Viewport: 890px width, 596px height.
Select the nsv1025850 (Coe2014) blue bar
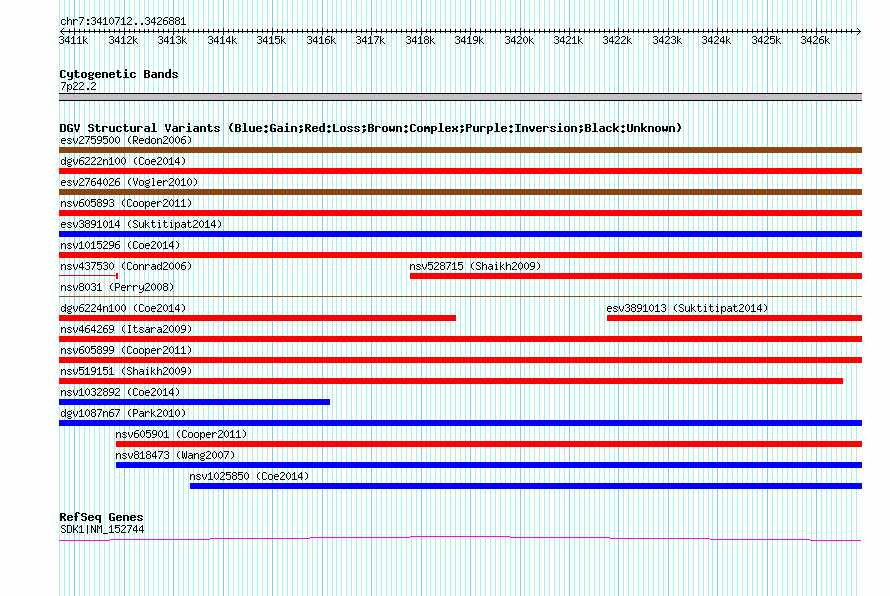tap(526, 486)
